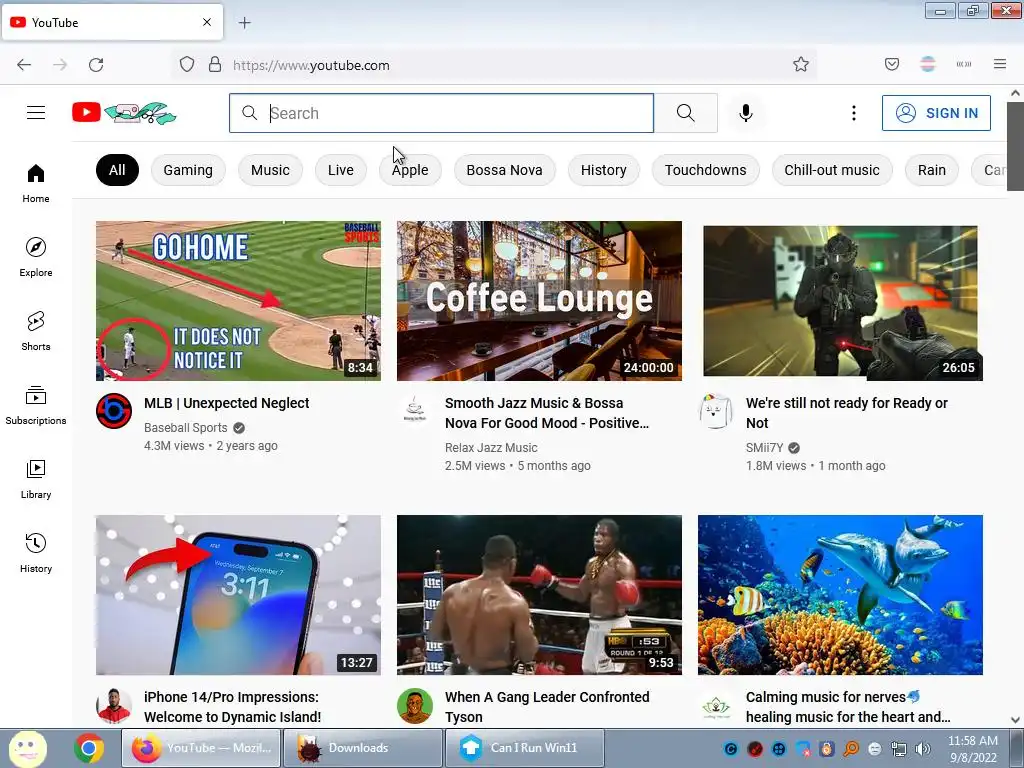Image resolution: width=1024 pixels, height=768 pixels.
Task: Close the YouTube browser tab
Action: pyautogui.click(x=207, y=22)
